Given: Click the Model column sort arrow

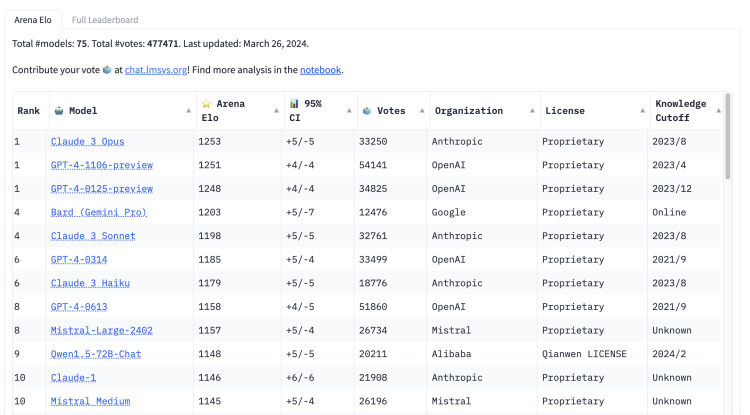Looking at the screenshot, I should click(189, 111).
